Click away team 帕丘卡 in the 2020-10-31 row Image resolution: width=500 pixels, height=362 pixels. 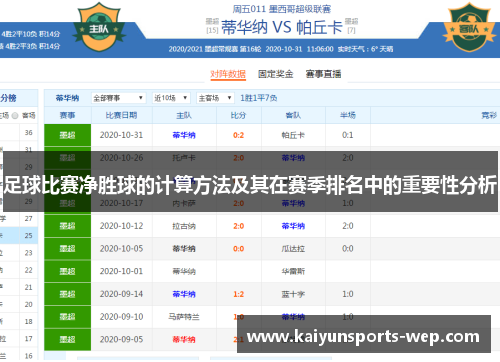click(x=293, y=135)
